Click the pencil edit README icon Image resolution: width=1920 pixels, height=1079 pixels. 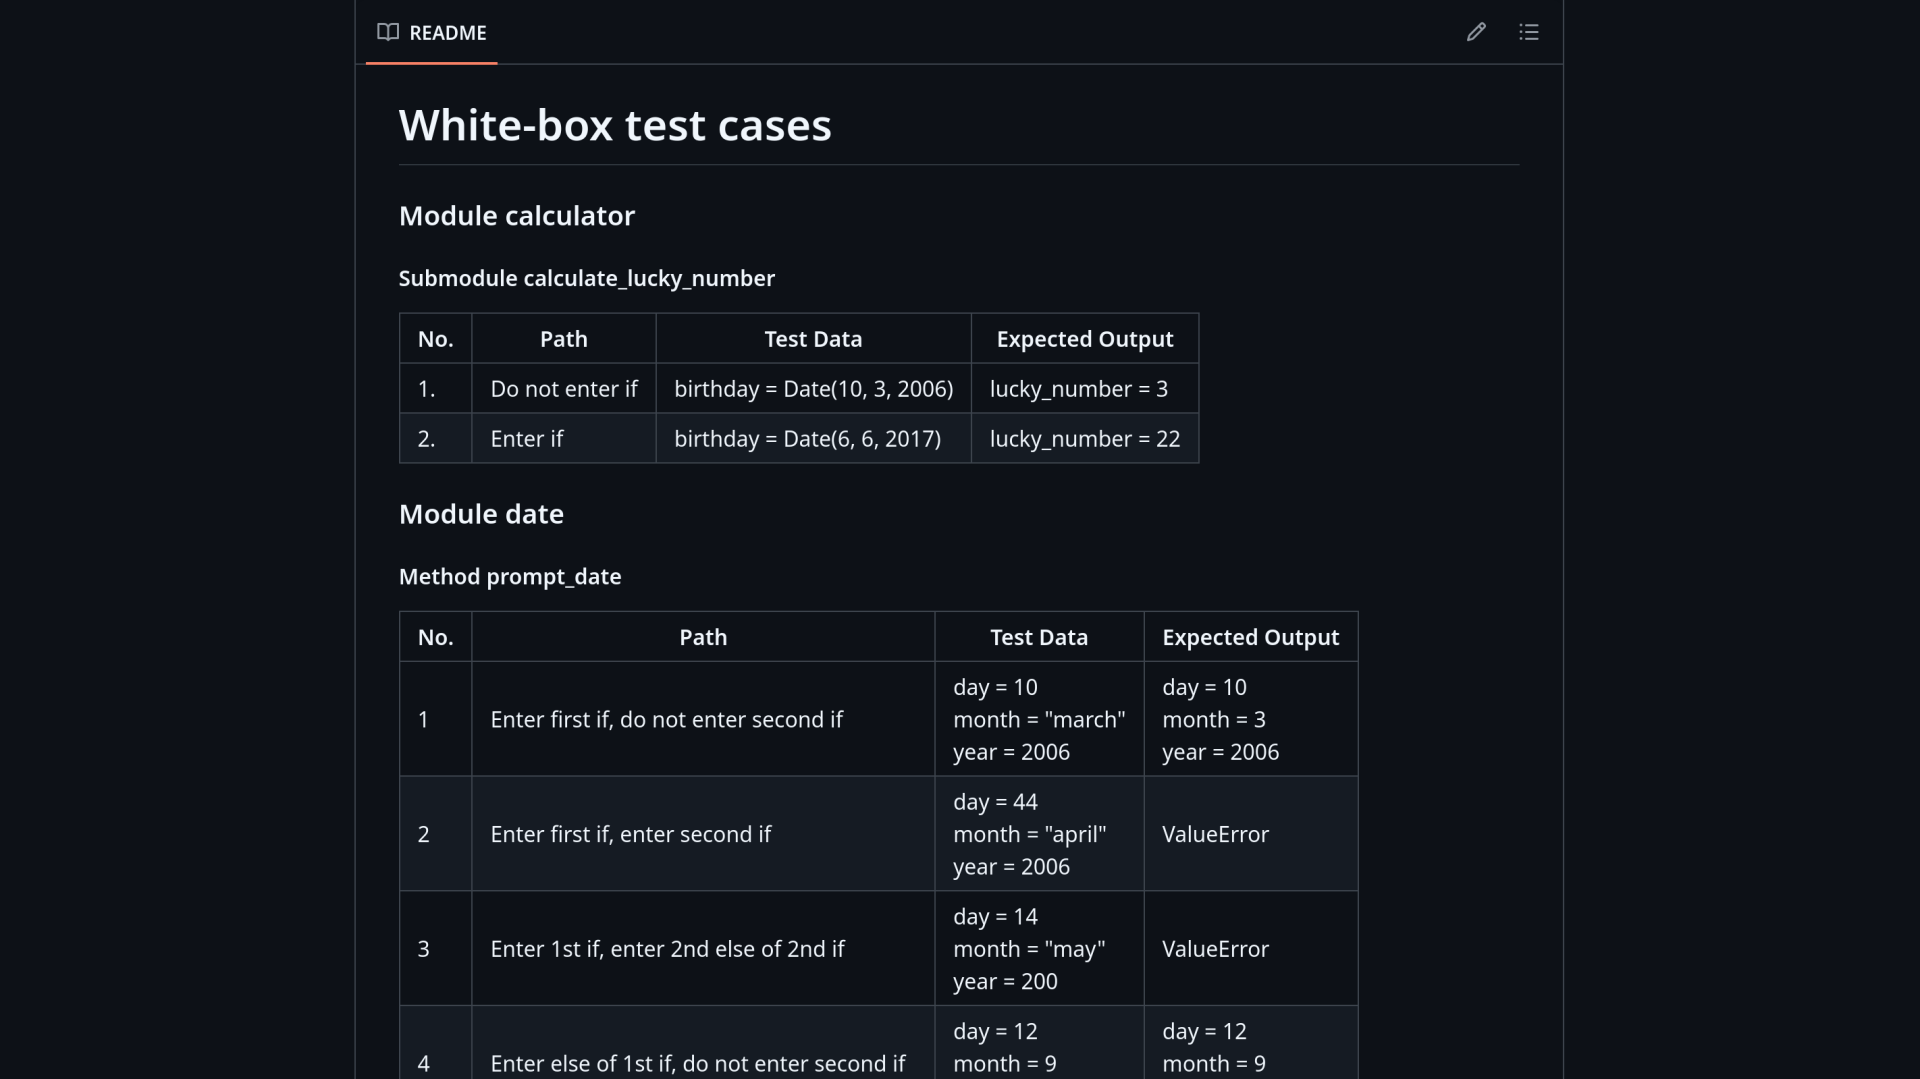pyautogui.click(x=1476, y=32)
